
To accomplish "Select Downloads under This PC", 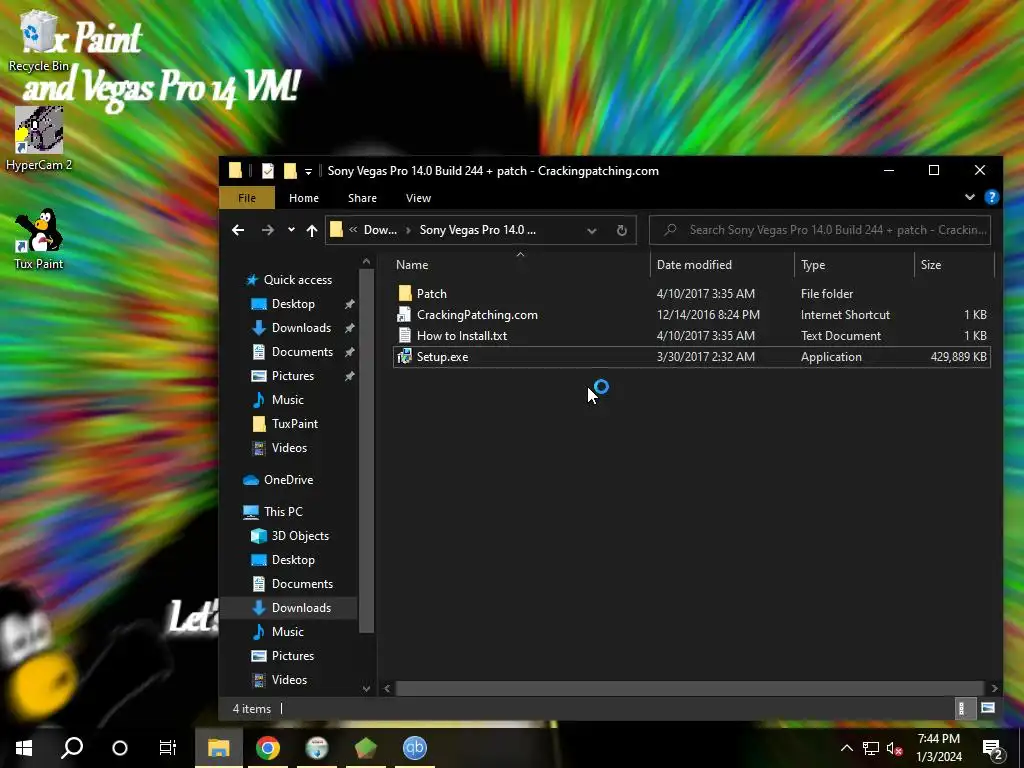I will [301, 608].
